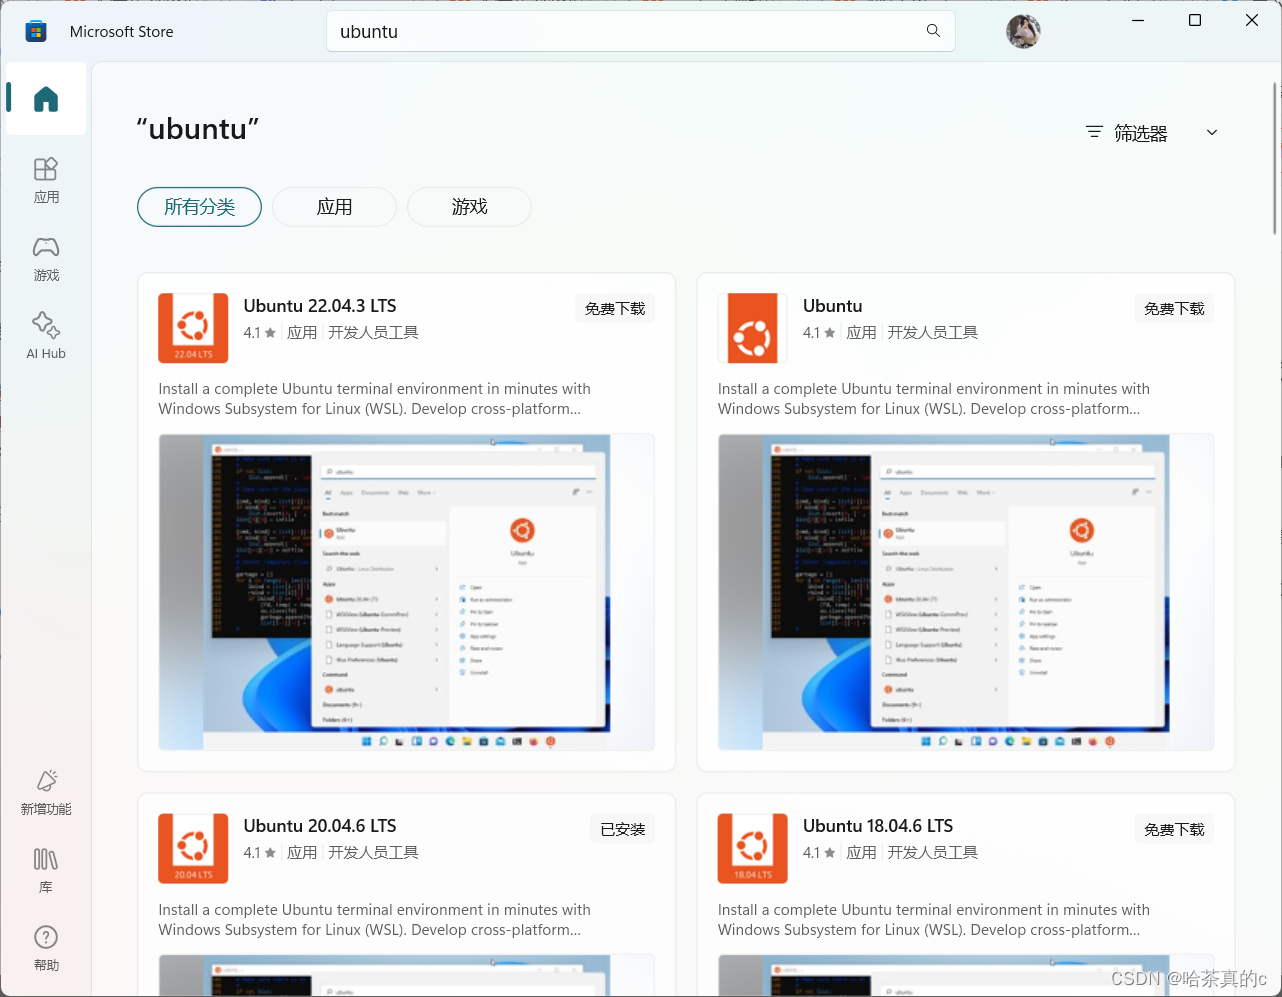Viewport: 1282px width, 997px height.
Task: Open the Ubuntu 22.04.3 LTS title
Action: click(x=320, y=306)
